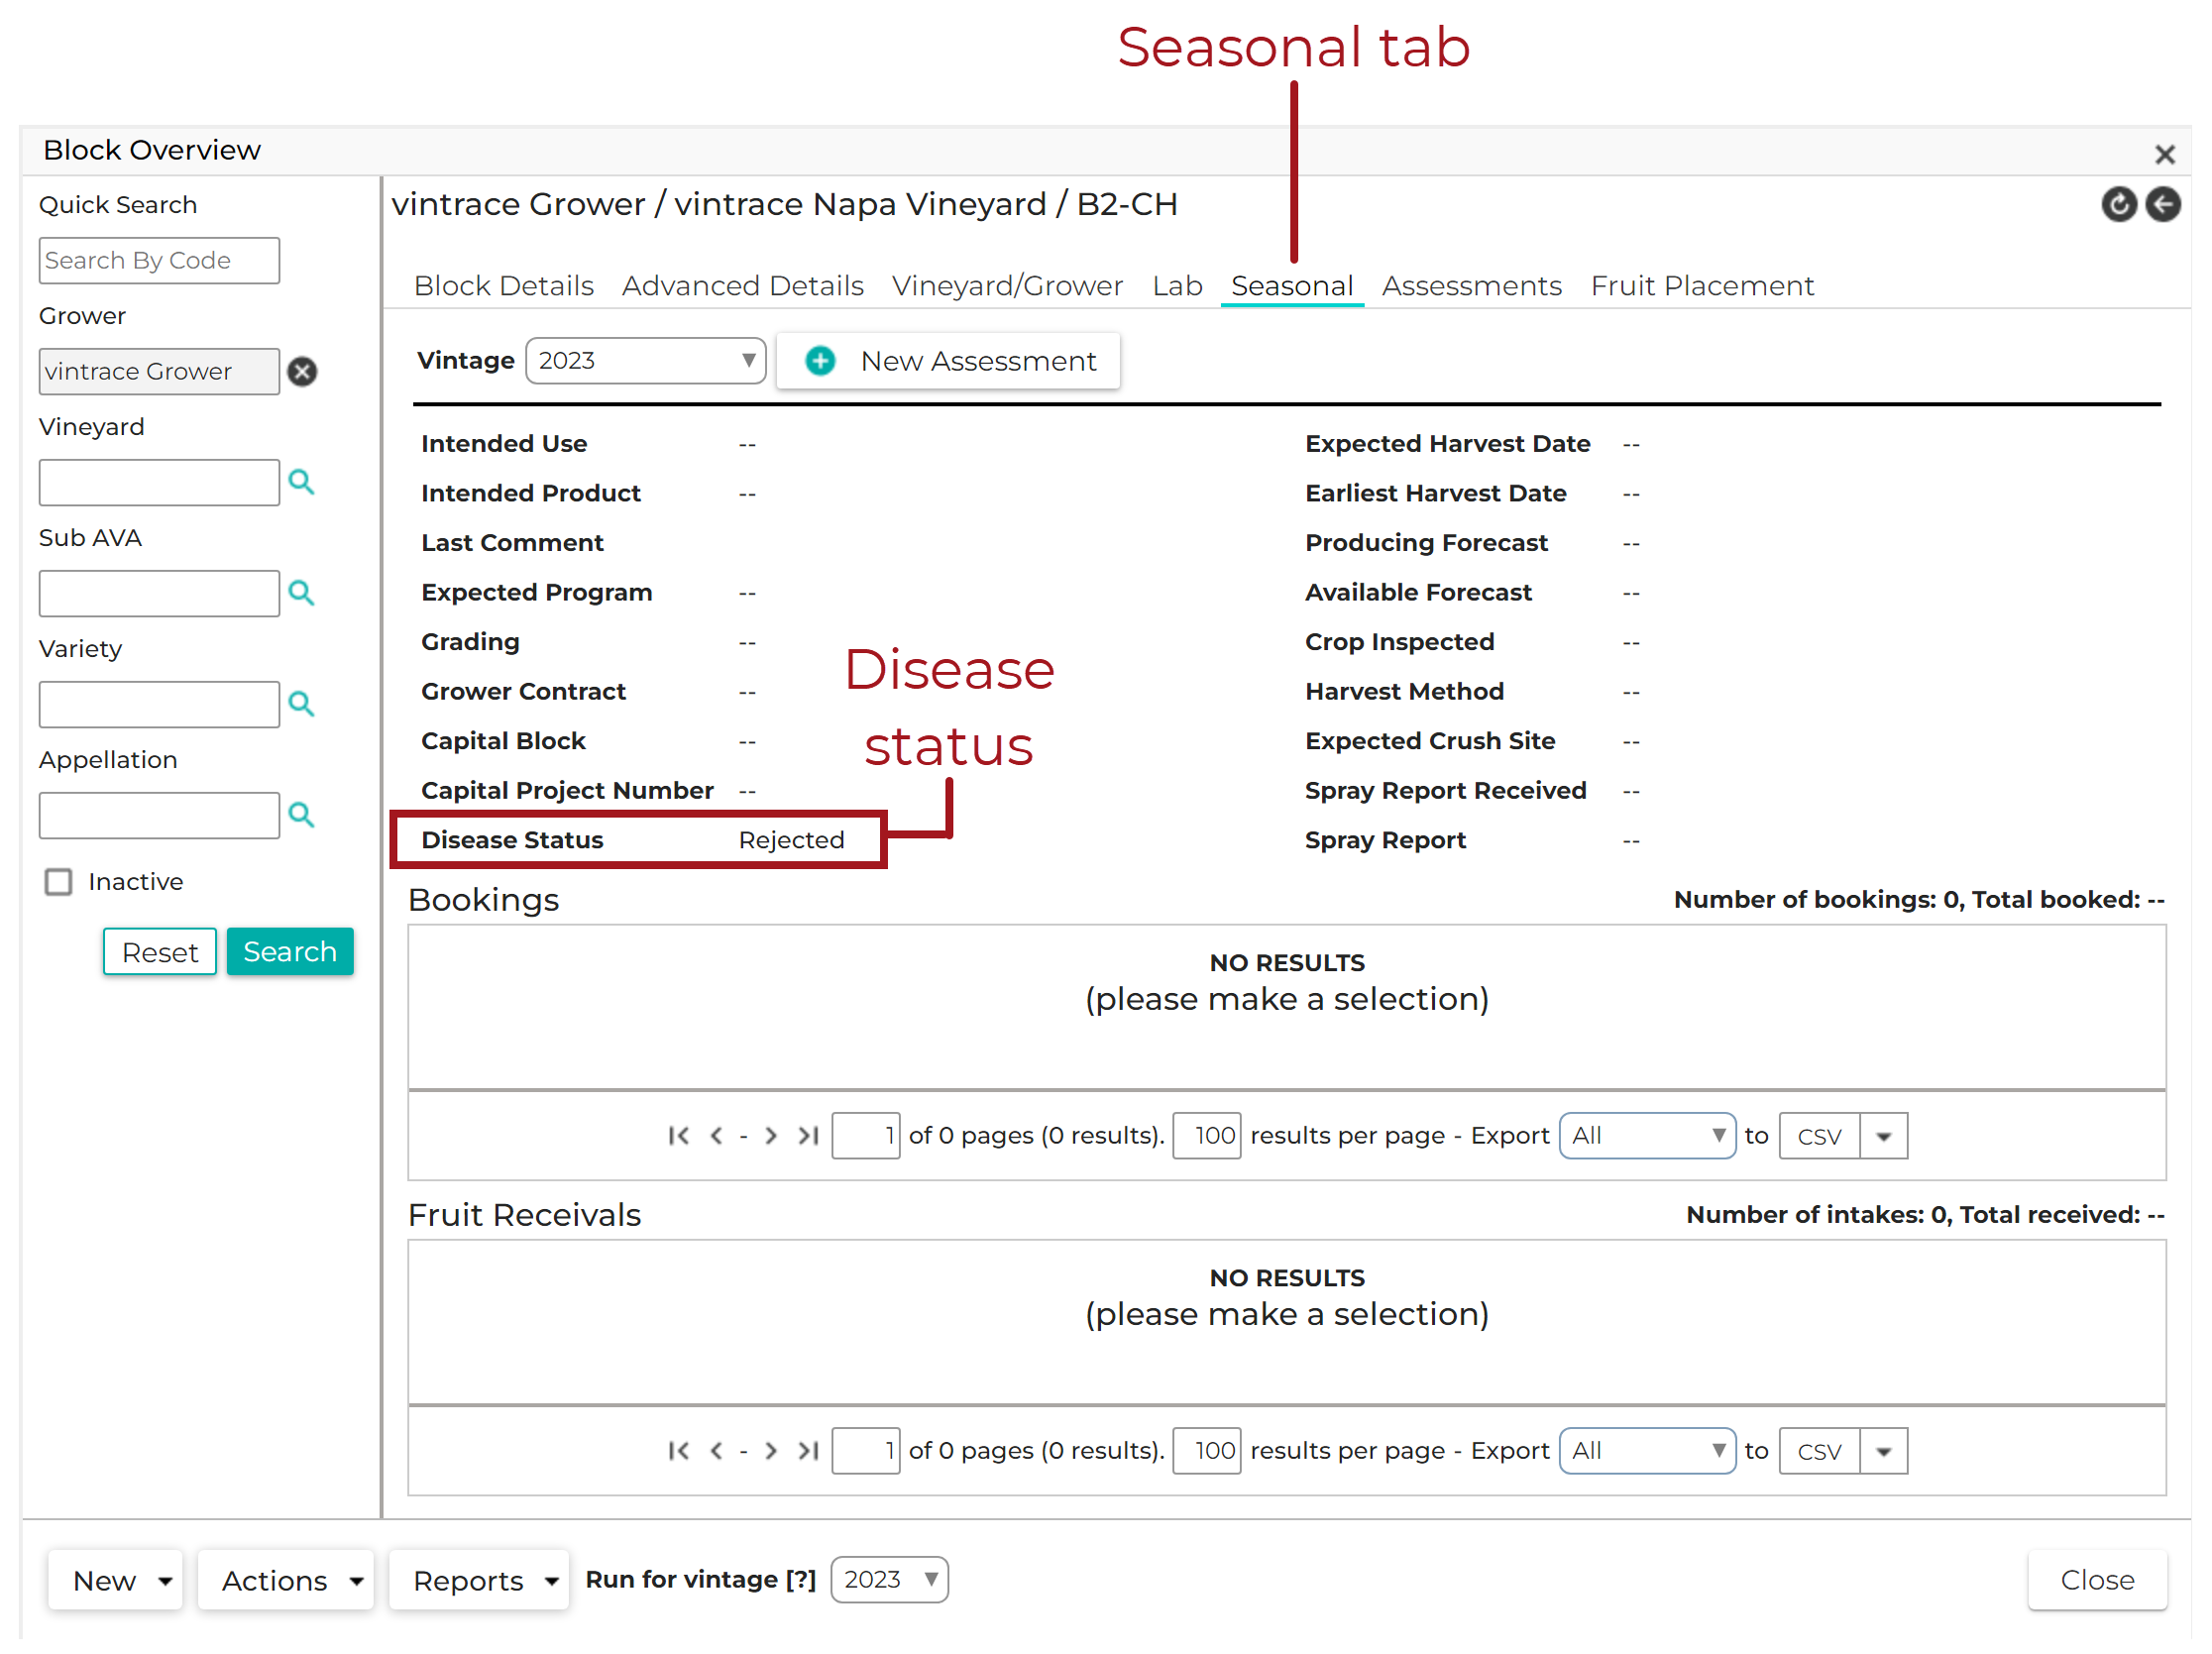Viewport: 2212px width, 1654px height.
Task: Click the Grower input field
Action: 159,372
